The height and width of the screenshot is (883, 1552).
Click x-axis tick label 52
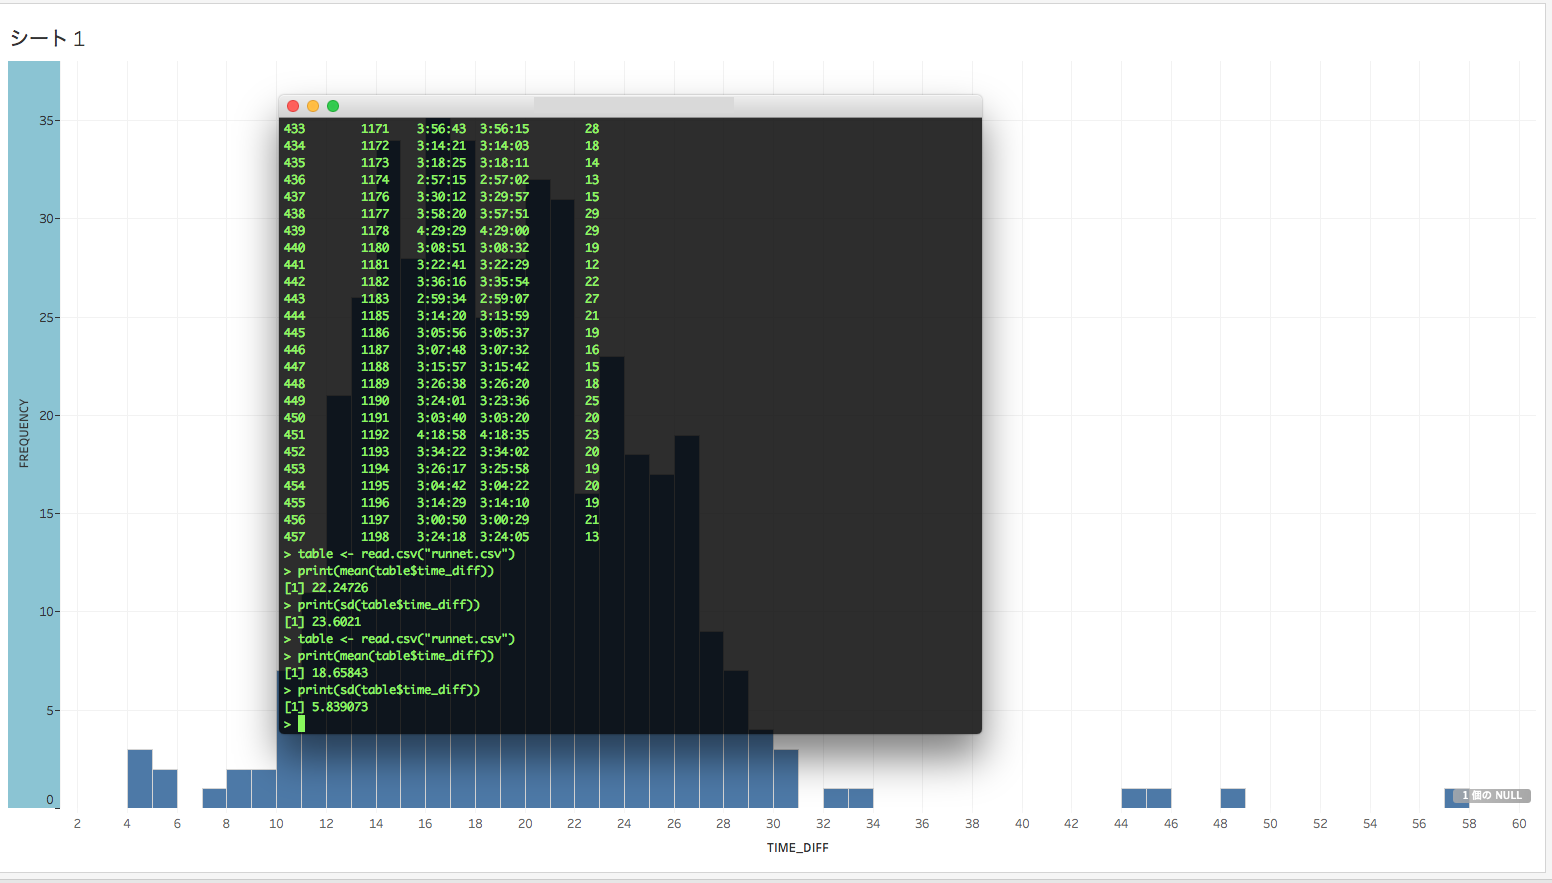coord(1320,824)
